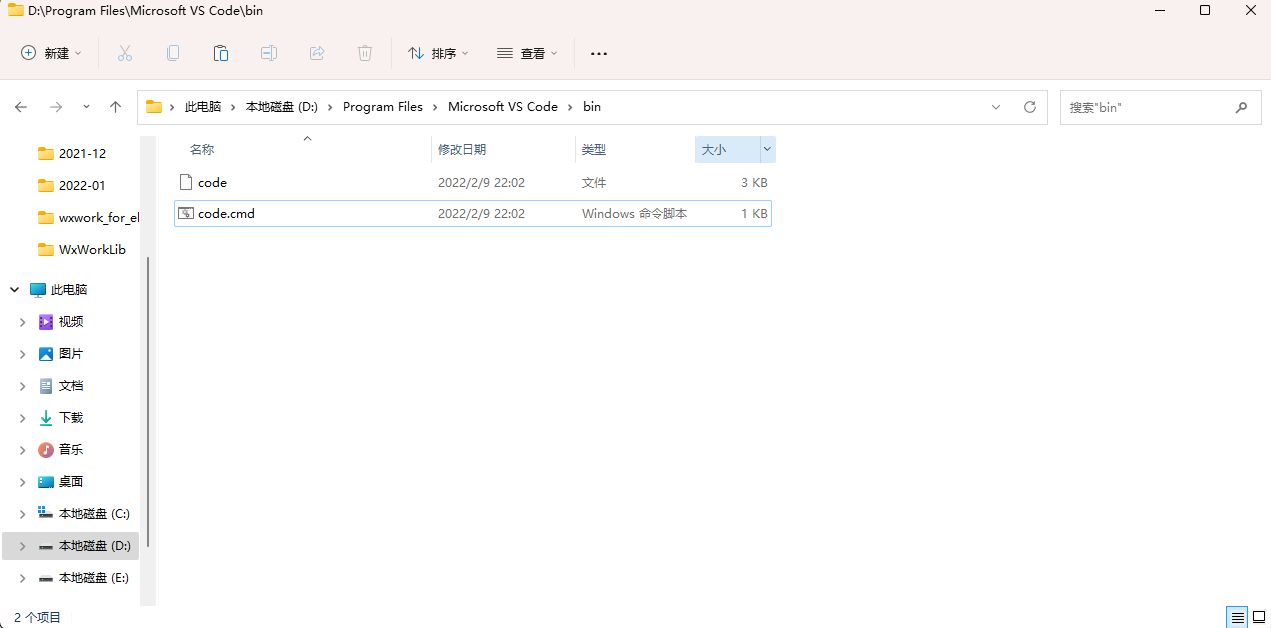Expand the 文档 tree node
Screen dimensions: 1271x628
click(23, 385)
